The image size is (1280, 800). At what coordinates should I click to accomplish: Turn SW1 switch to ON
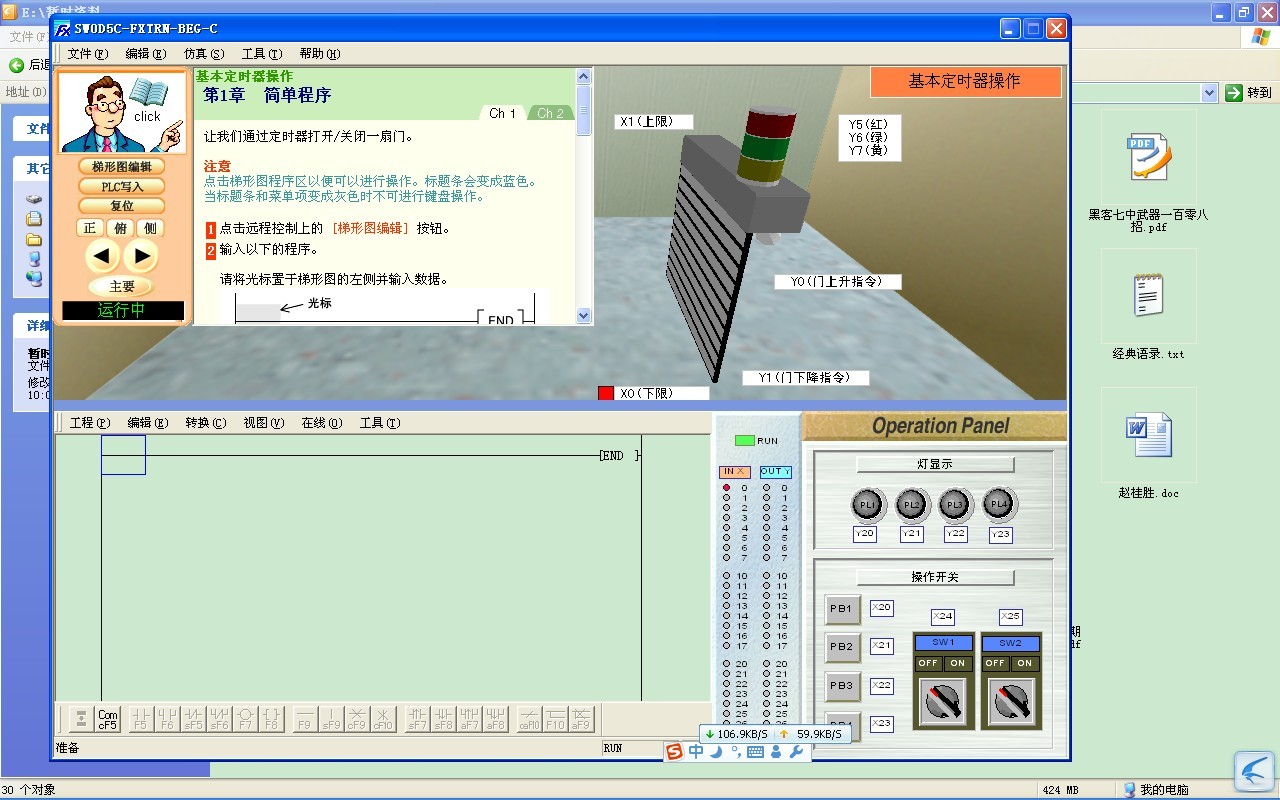coord(958,663)
